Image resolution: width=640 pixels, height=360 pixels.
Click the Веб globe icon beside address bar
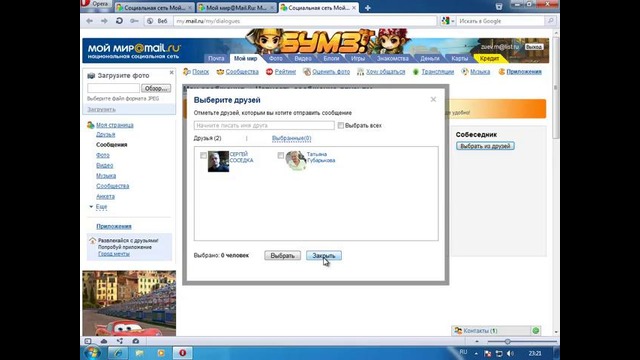[x=150, y=21]
